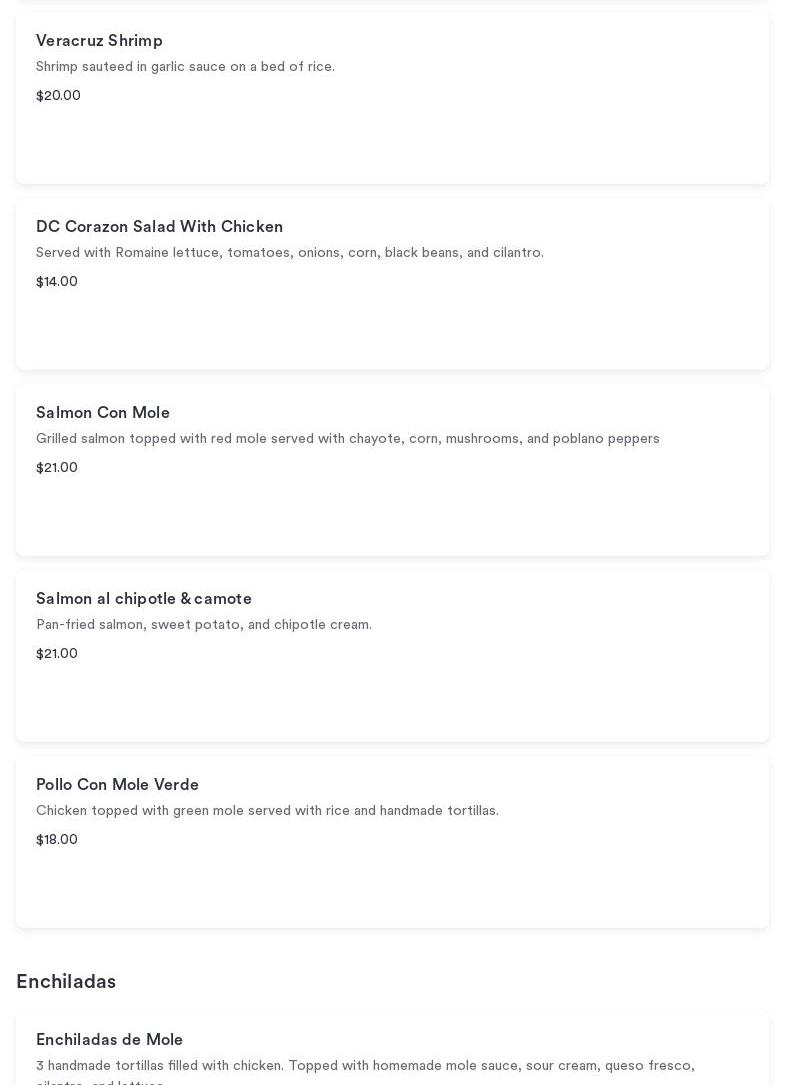The height and width of the screenshot is (1085, 785).
Task: Click the $21.00 price under Salmon Con Mole
Action: 57,468
